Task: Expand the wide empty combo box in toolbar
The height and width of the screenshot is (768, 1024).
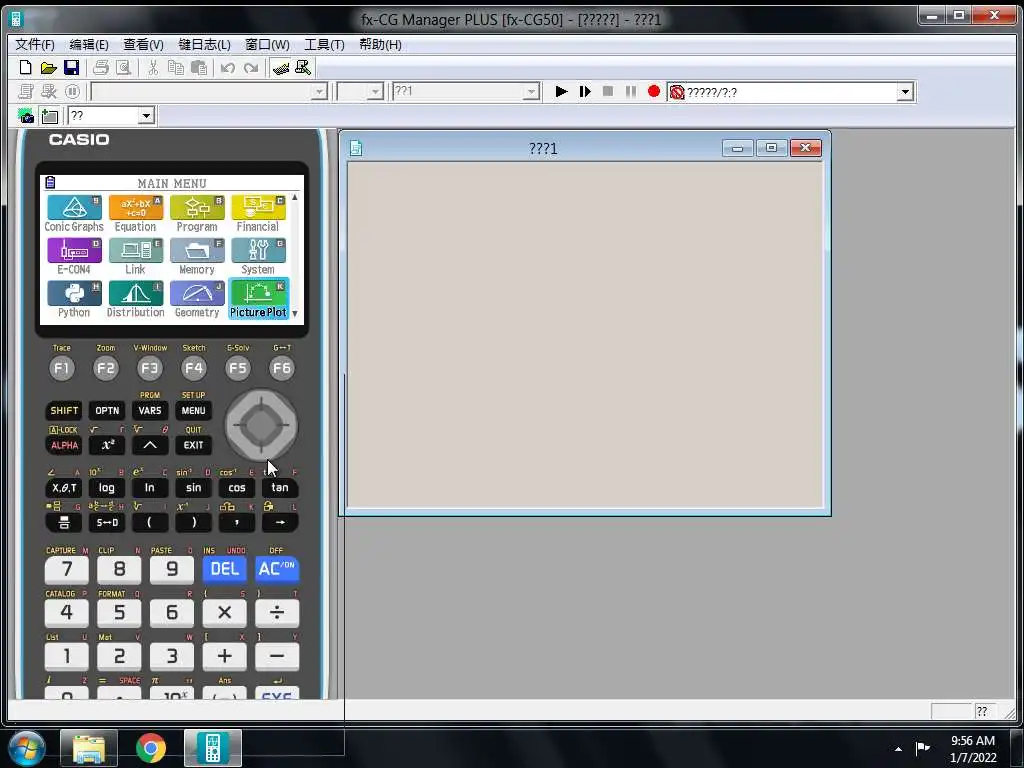Action: pyautogui.click(x=319, y=91)
